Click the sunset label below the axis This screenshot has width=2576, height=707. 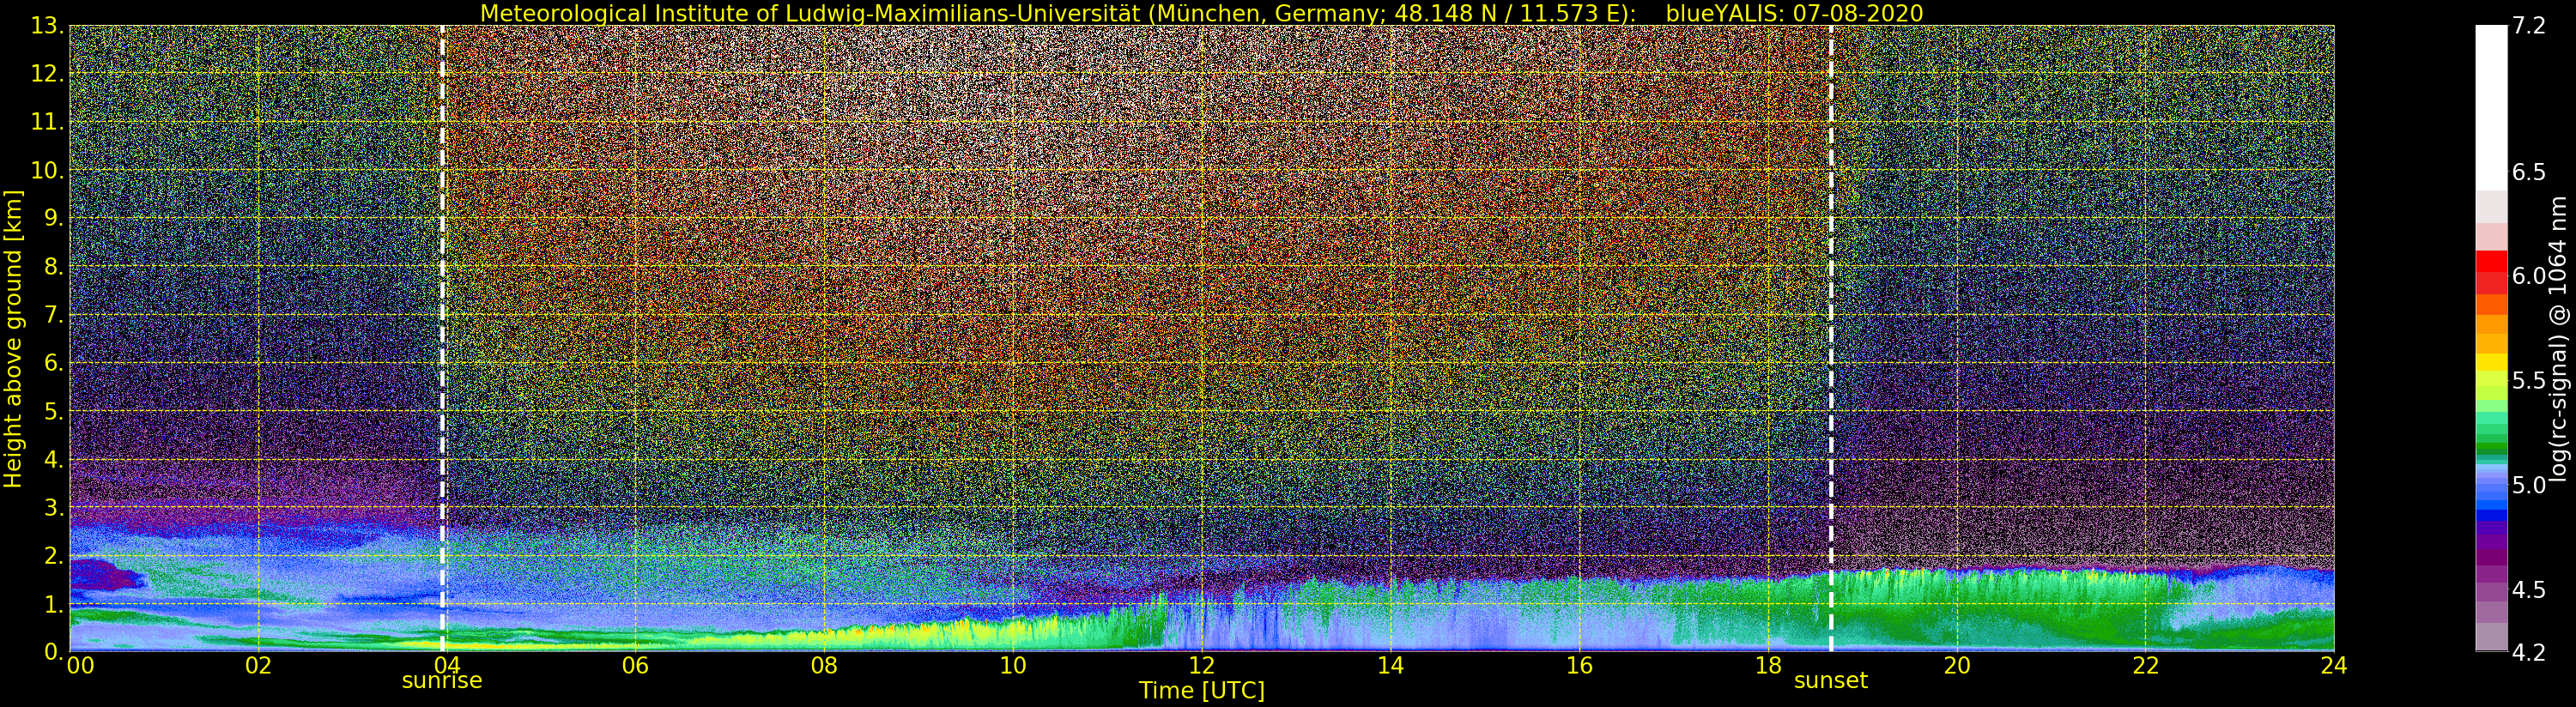click(1830, 681)
